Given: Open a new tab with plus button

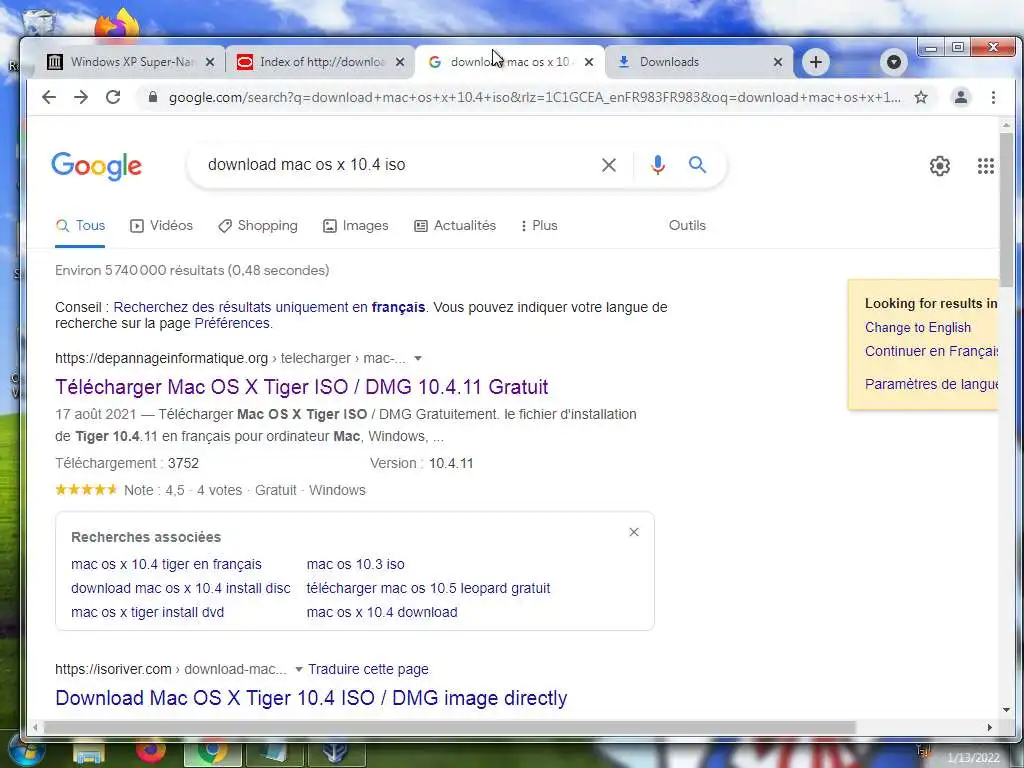Looking at the screenshot, I should 816,62.
